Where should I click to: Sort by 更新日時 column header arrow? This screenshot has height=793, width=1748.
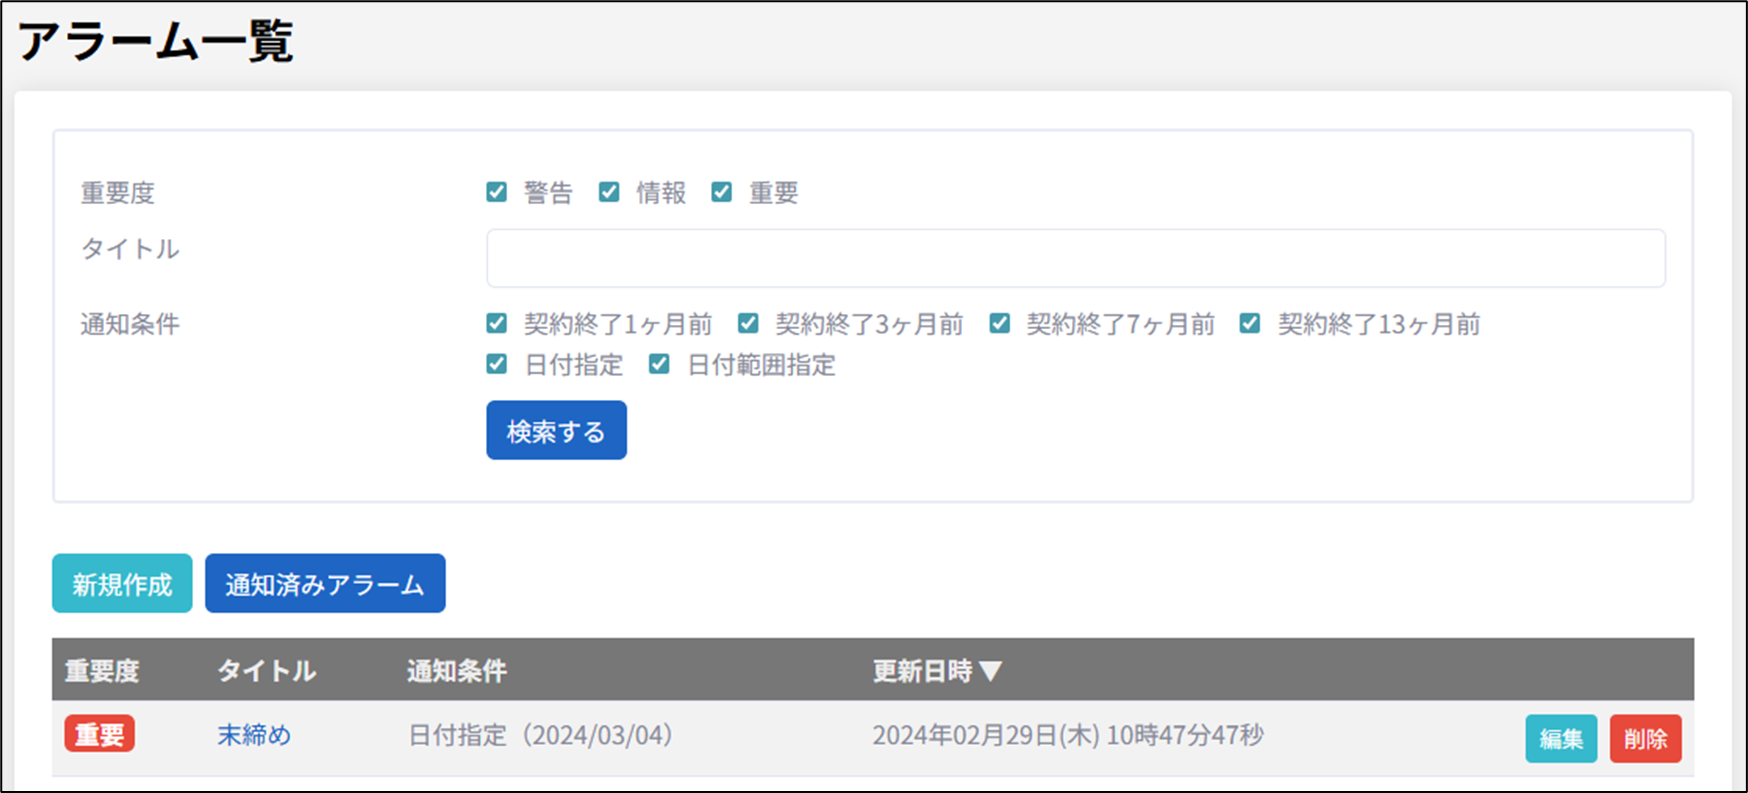pyautogui.click(x=990, y=671)
